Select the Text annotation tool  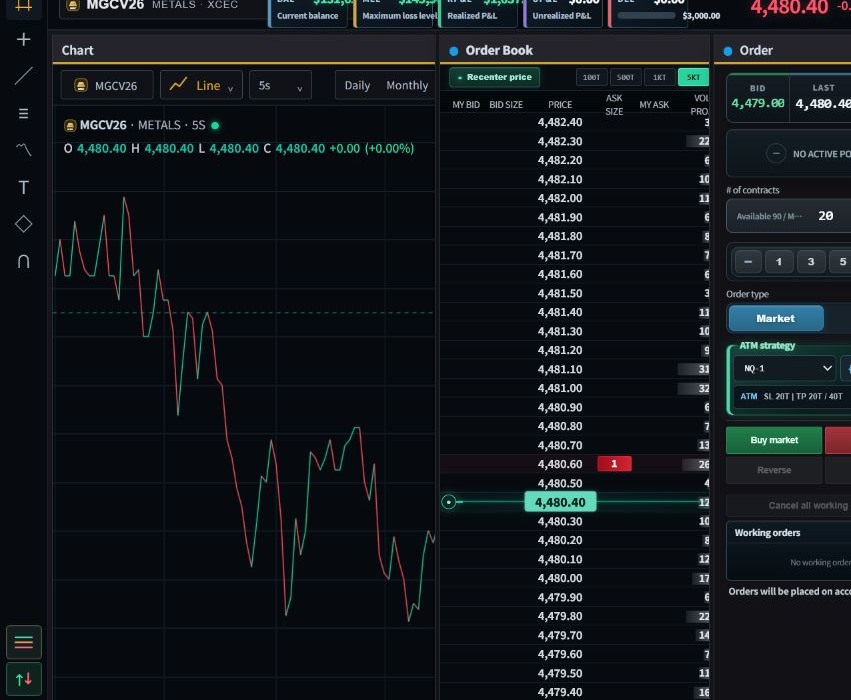(23, 188)
